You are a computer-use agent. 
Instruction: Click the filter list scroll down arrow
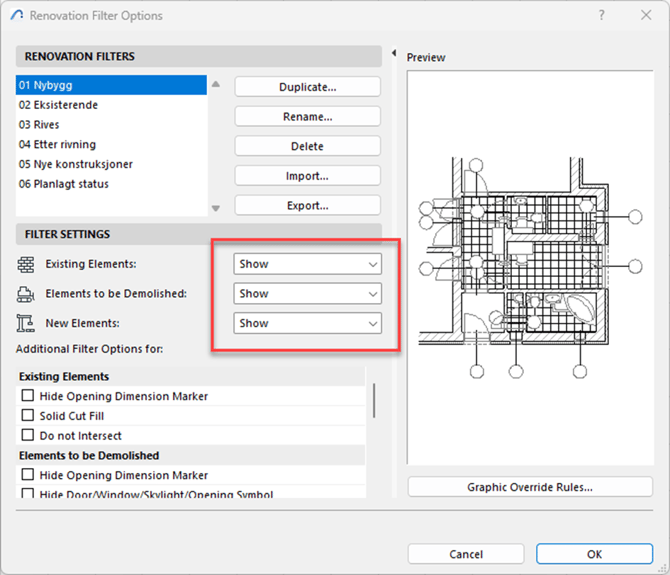tap(215, 208)
